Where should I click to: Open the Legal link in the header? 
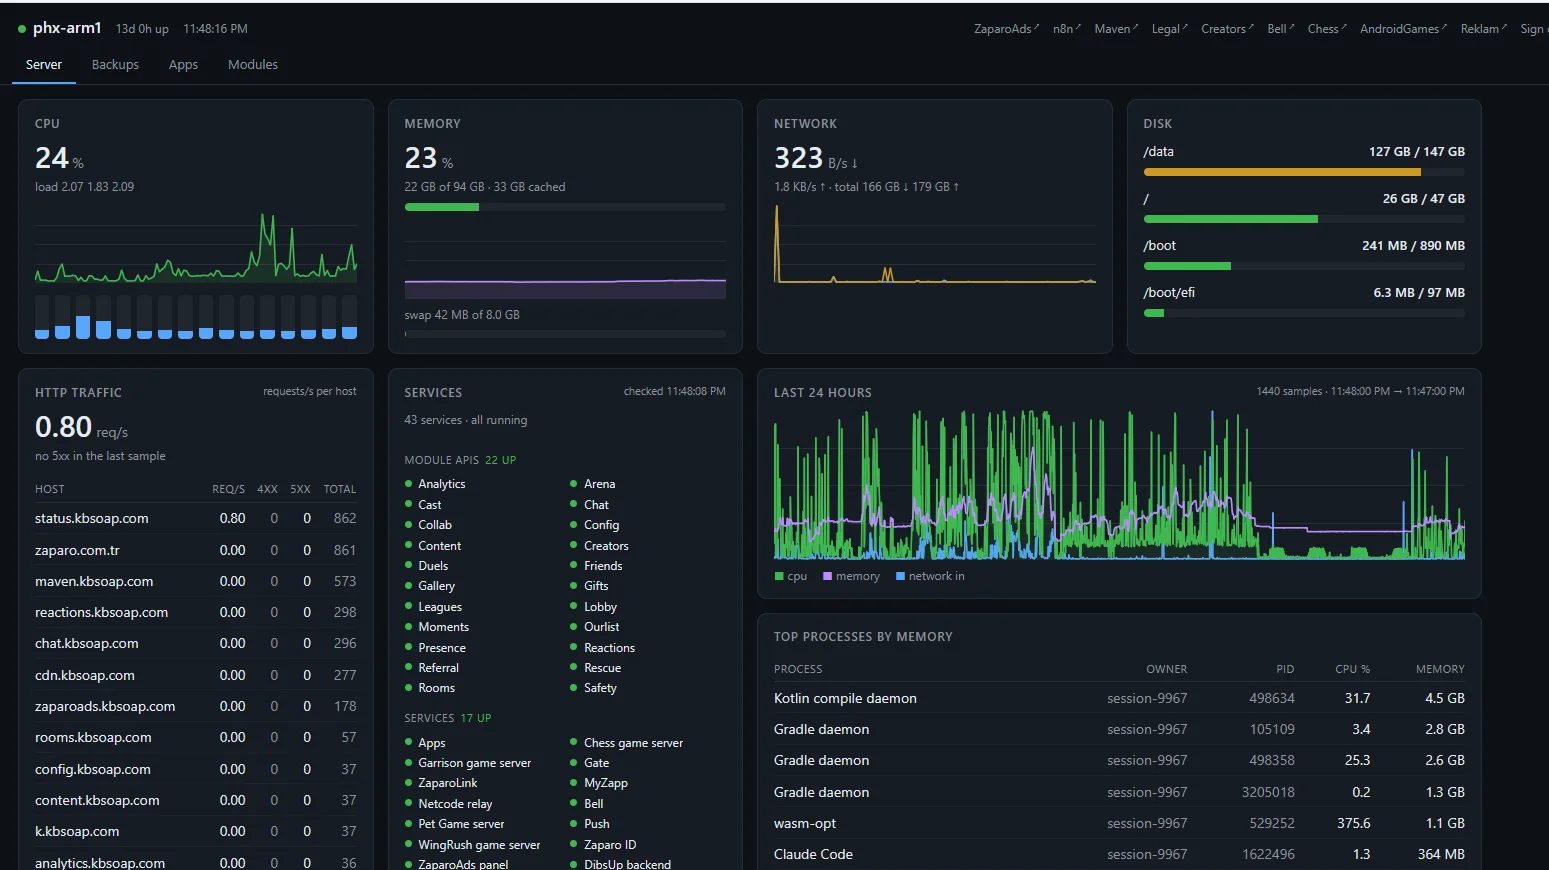(x=1169, y=29)
